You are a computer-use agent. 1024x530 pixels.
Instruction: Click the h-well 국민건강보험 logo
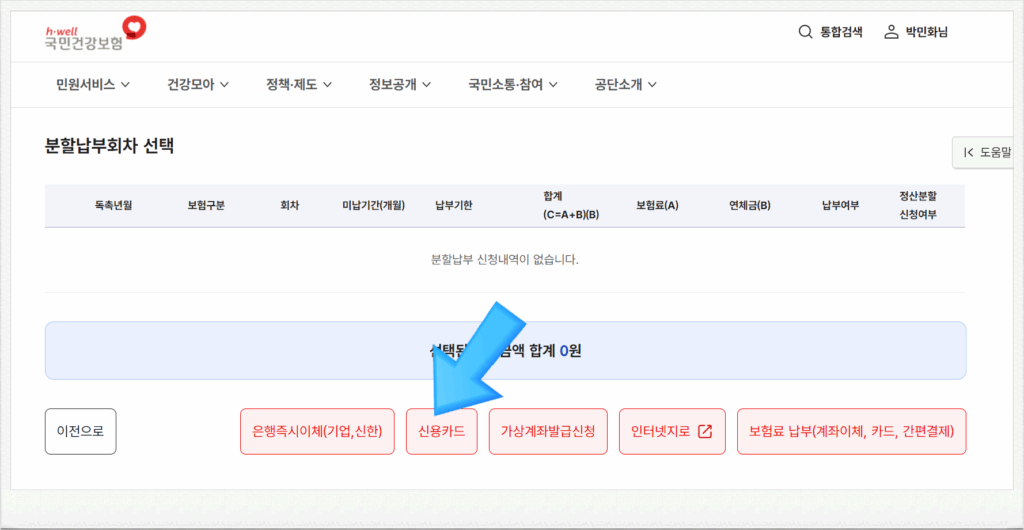[x=95, y=35]
